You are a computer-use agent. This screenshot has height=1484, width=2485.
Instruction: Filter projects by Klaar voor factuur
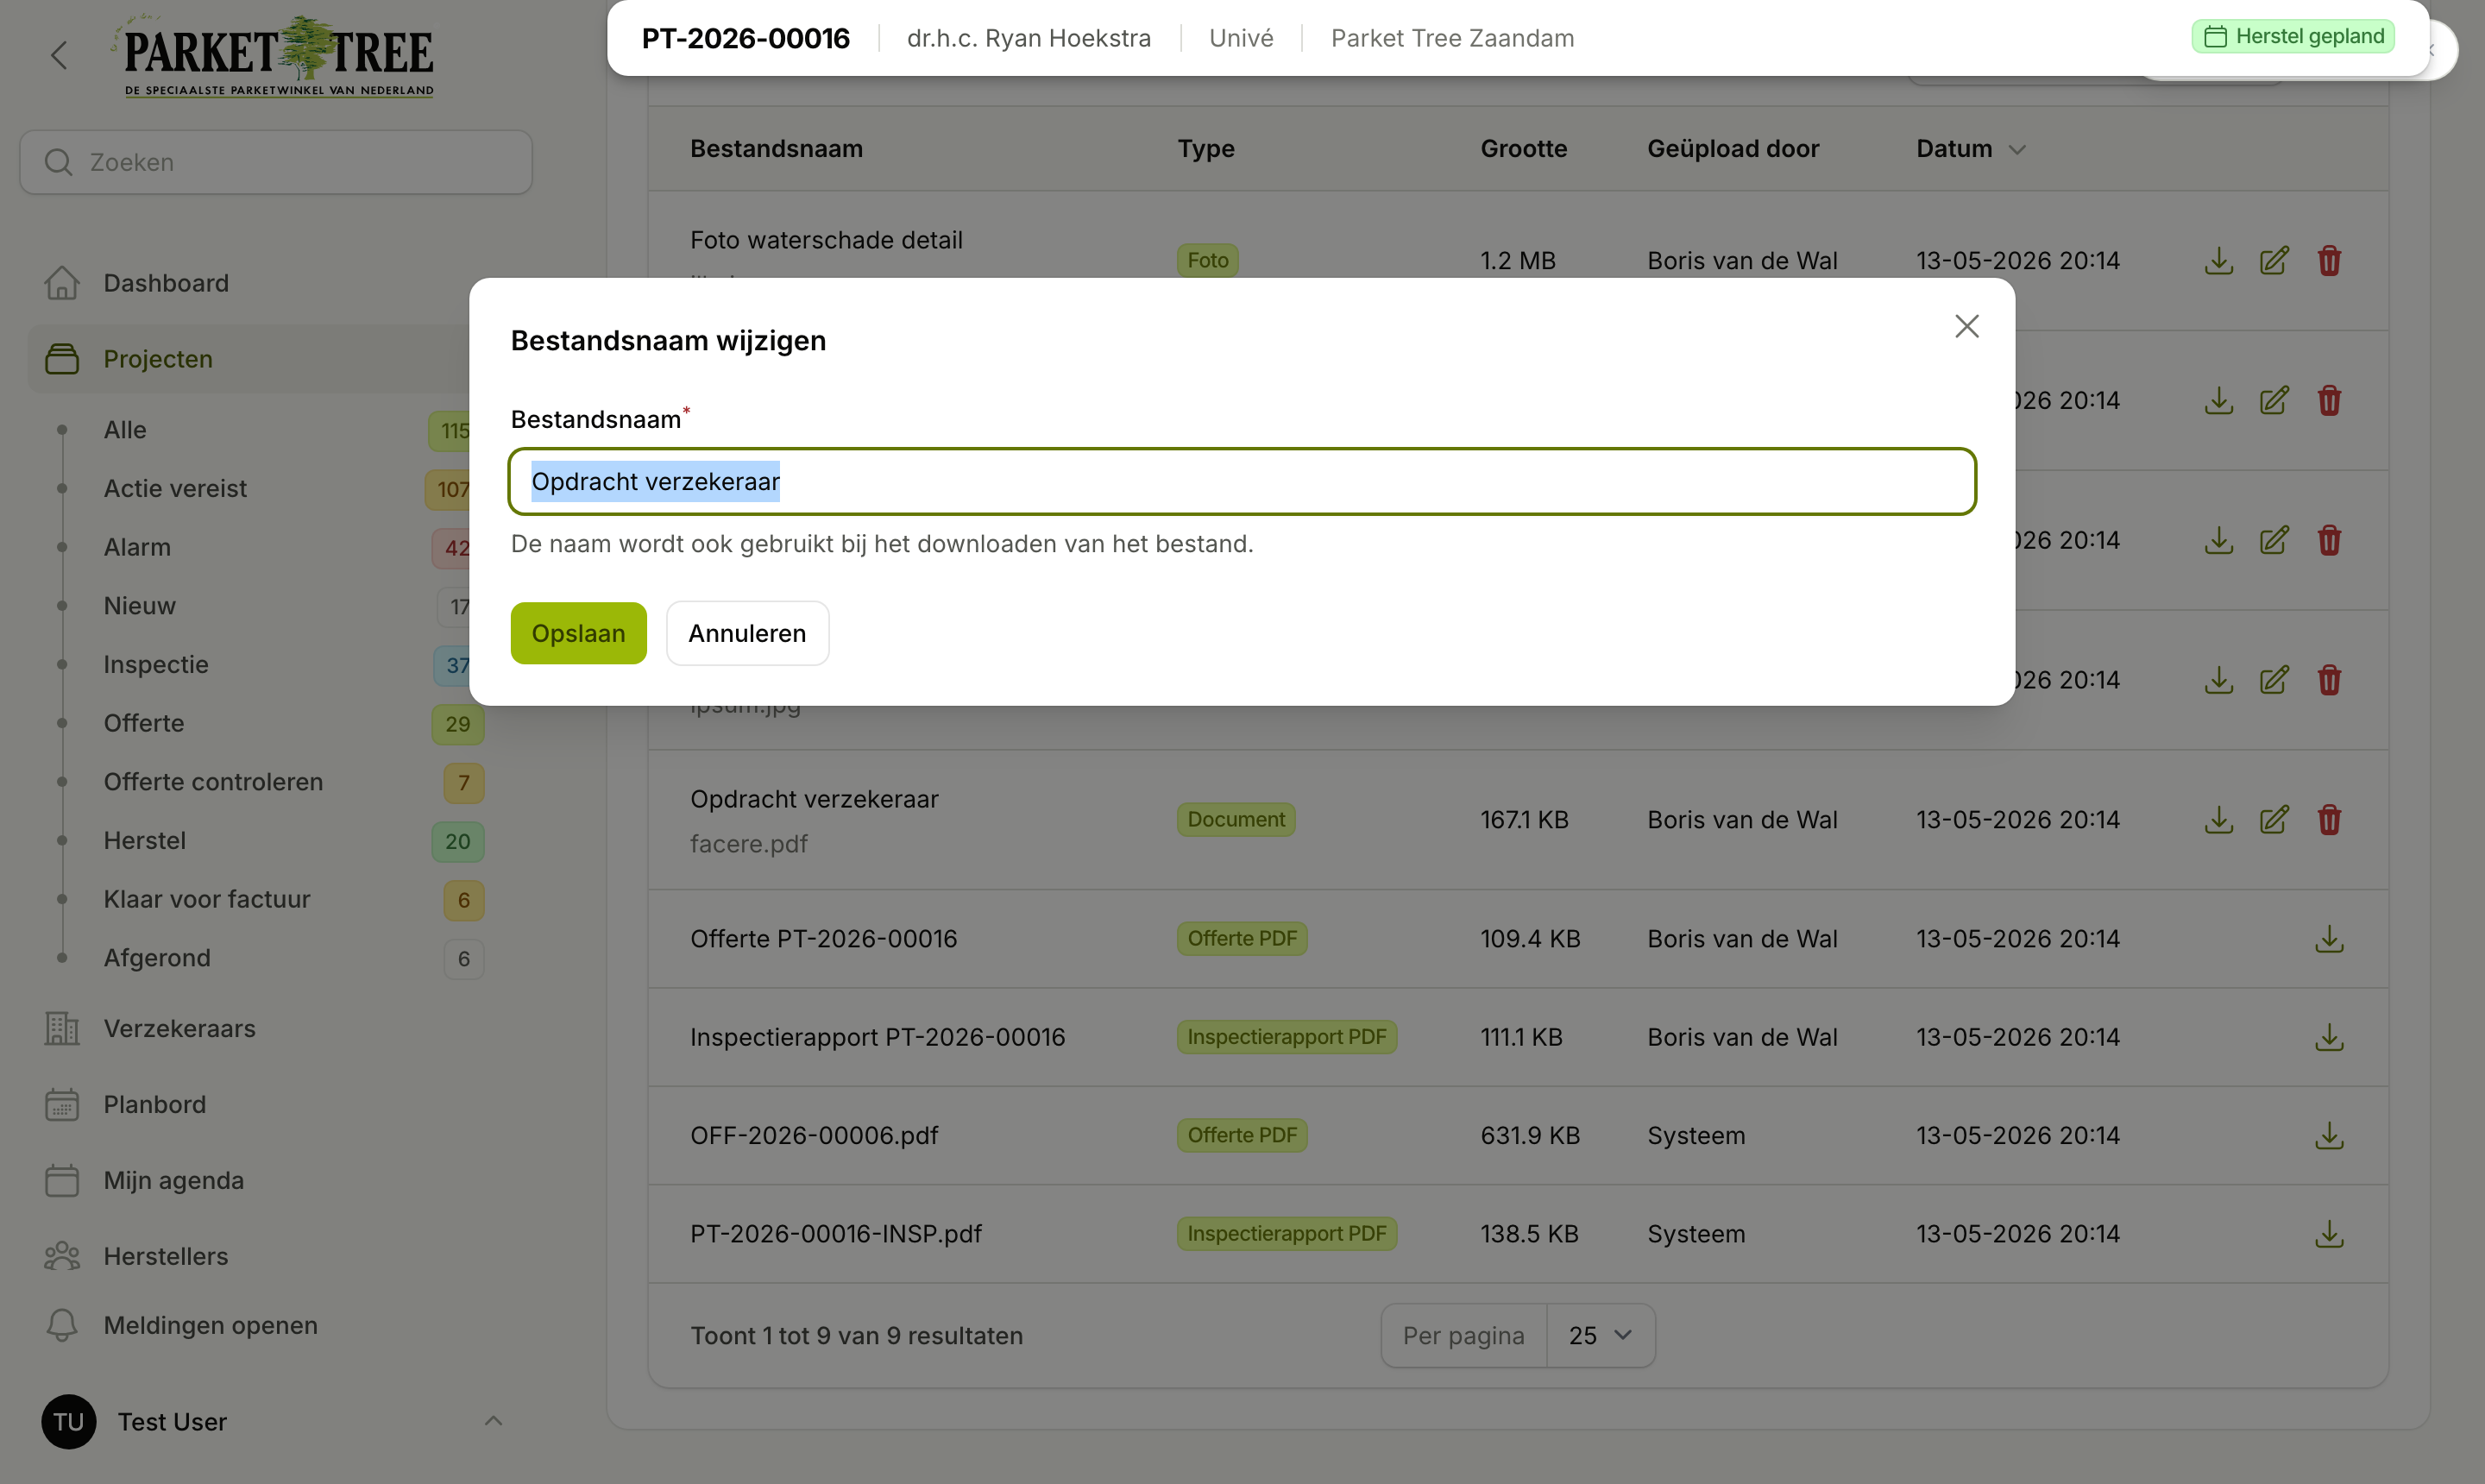pos(207,899)
